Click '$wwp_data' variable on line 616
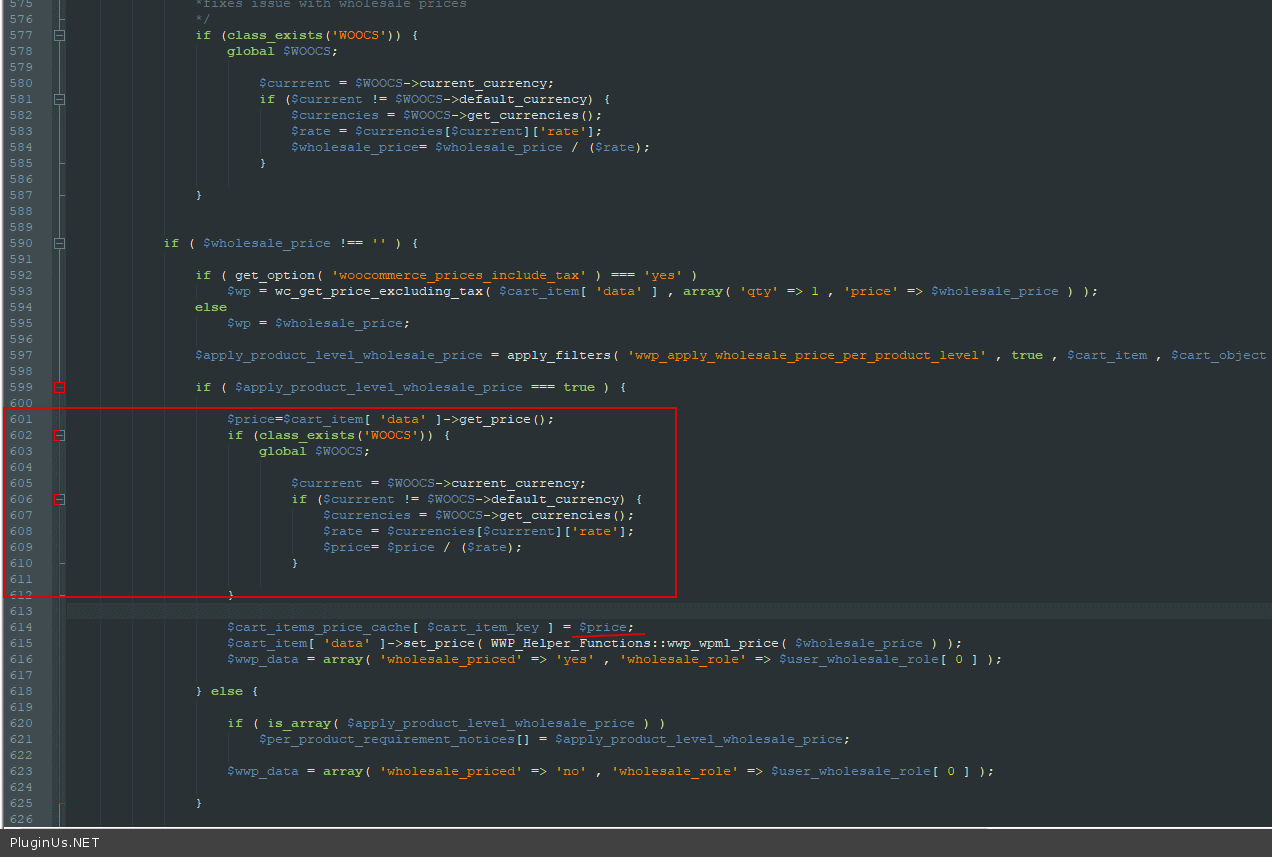The height and width of the screenshot is (857, 1272). point(263,659)
